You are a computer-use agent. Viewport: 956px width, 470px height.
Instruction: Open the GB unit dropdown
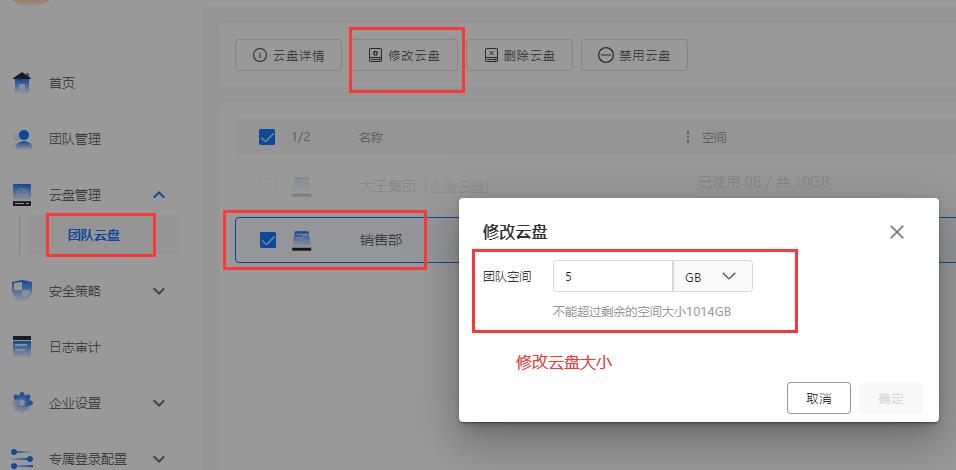(713, 276)
